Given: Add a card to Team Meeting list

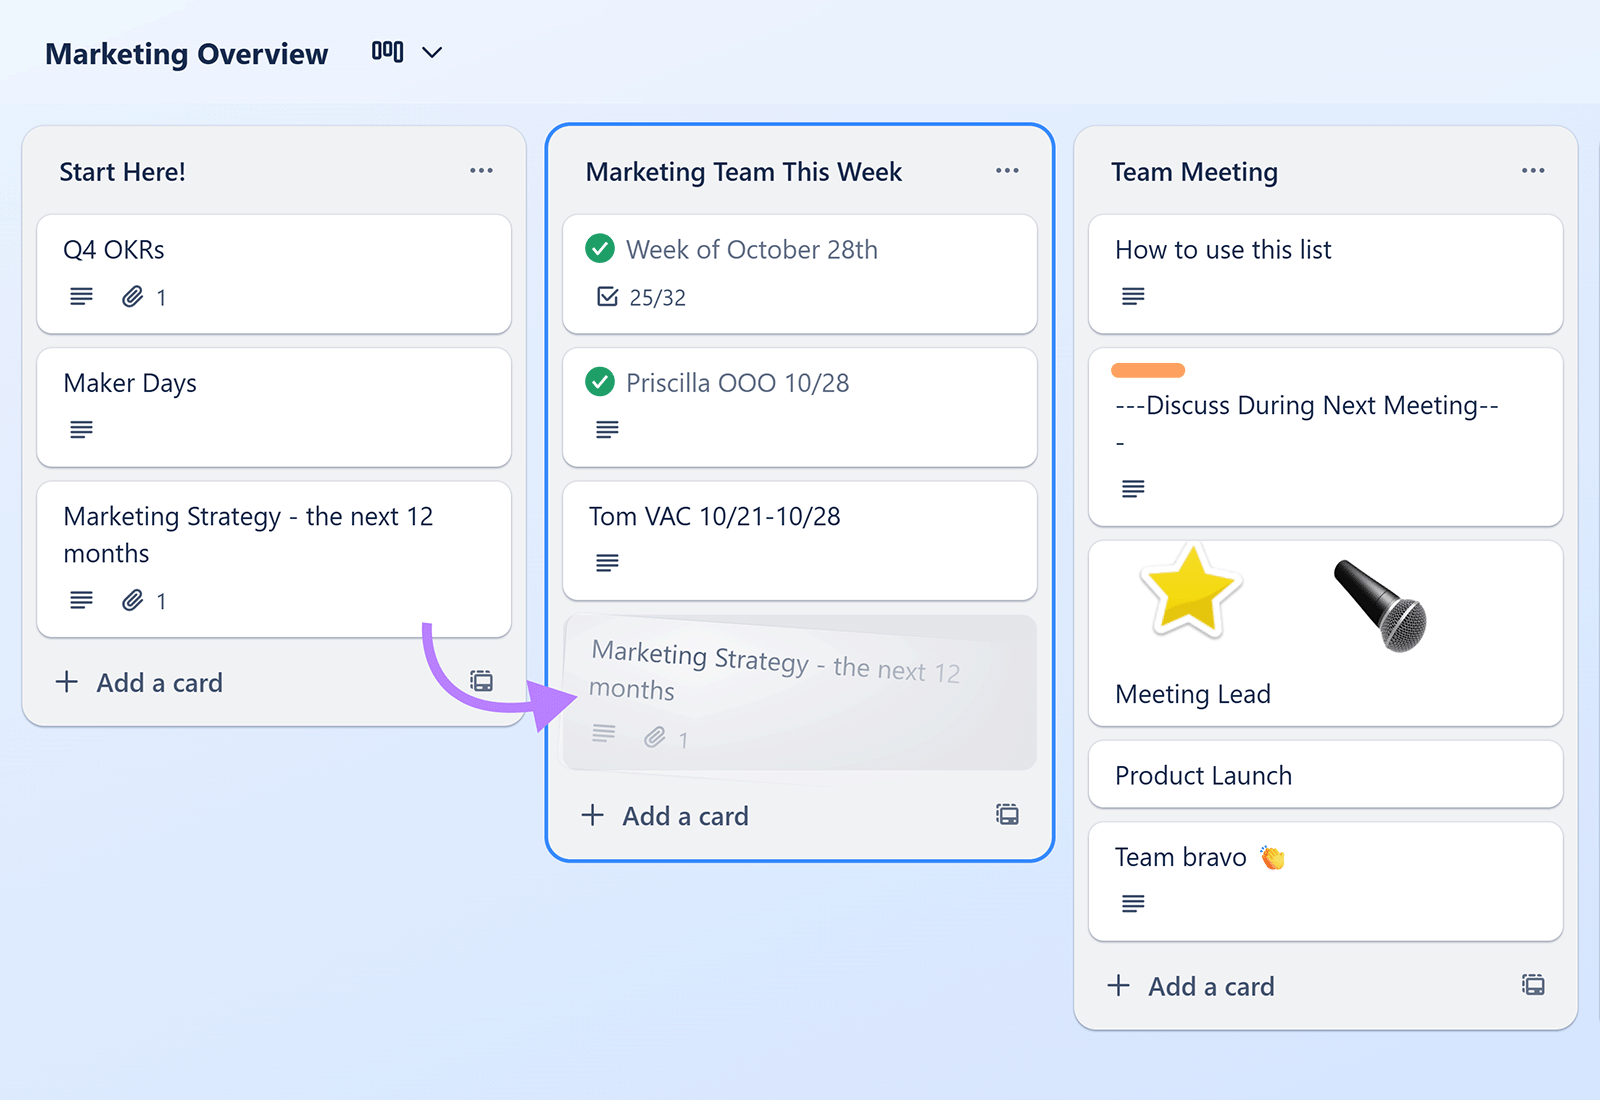Looking at the screenshot, I should tap(1192, 986).
